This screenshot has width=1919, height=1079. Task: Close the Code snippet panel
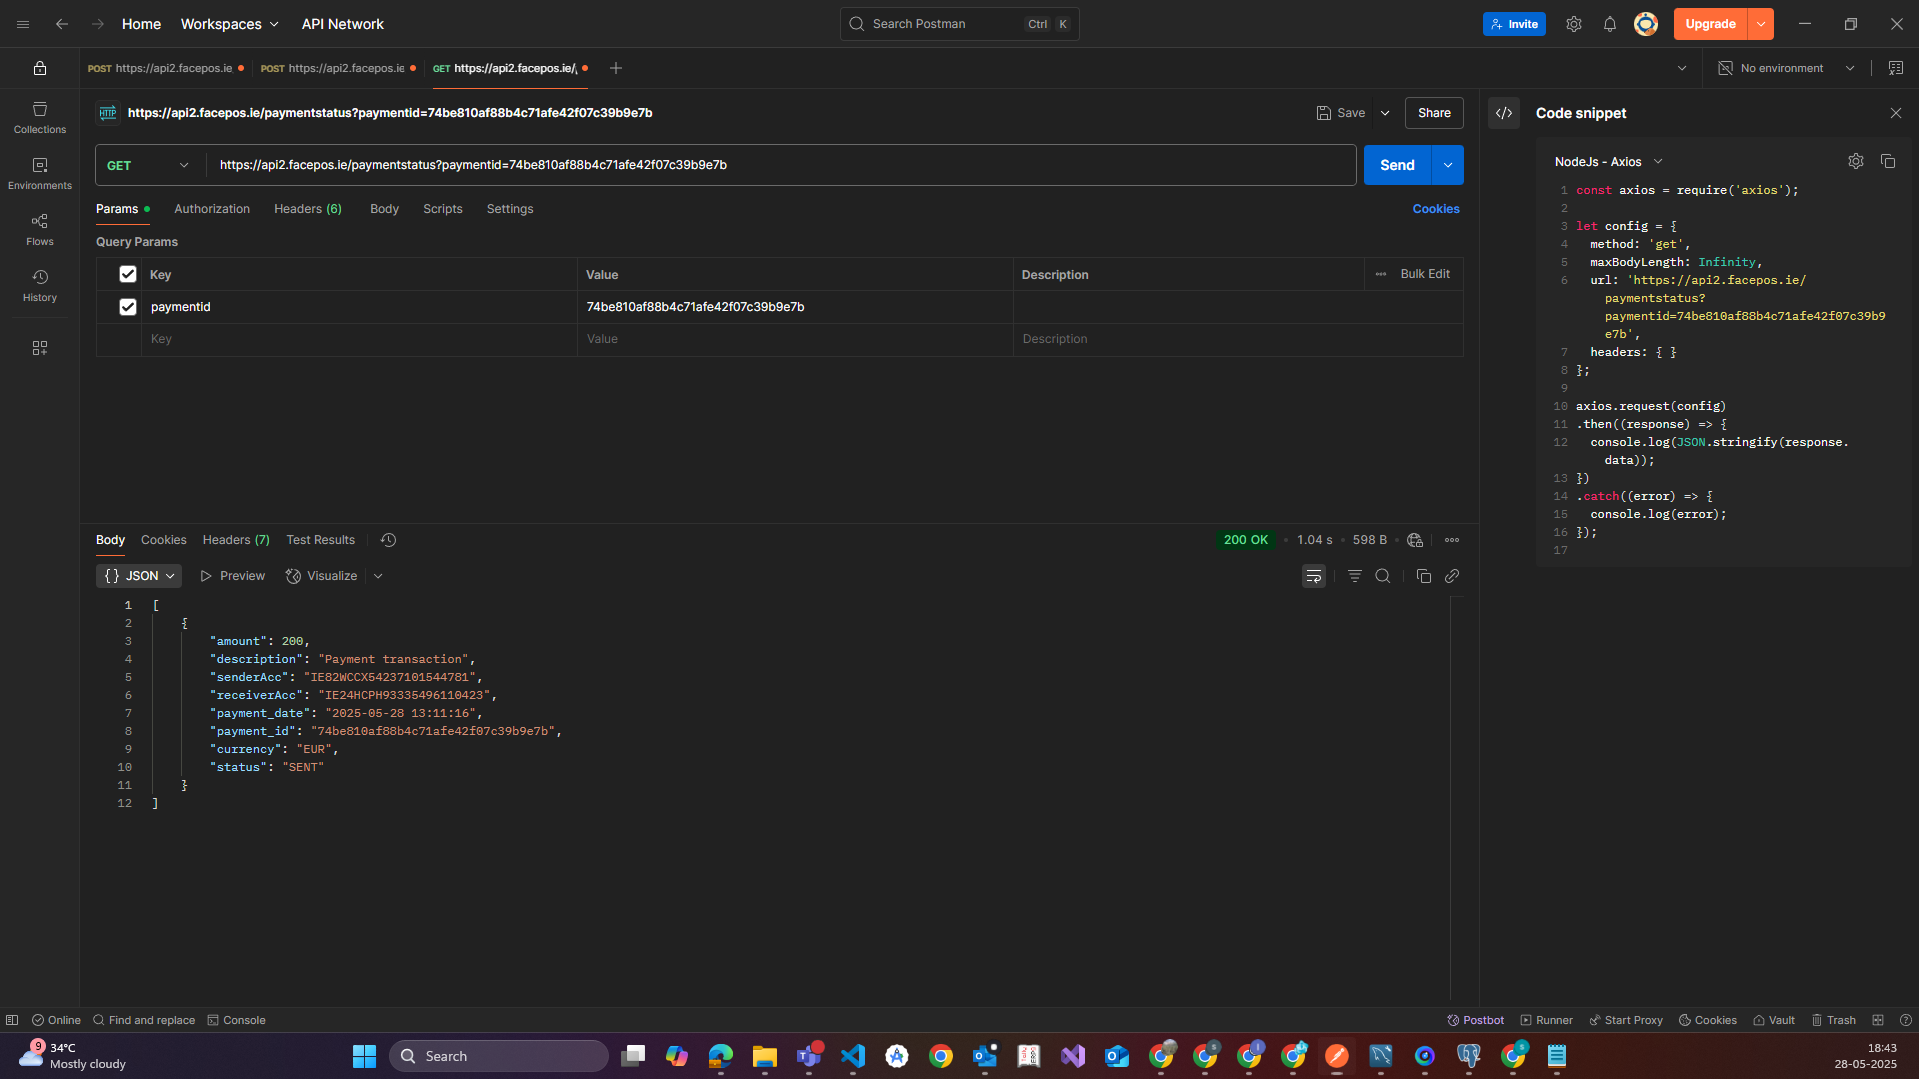(x=1896, y=113)
